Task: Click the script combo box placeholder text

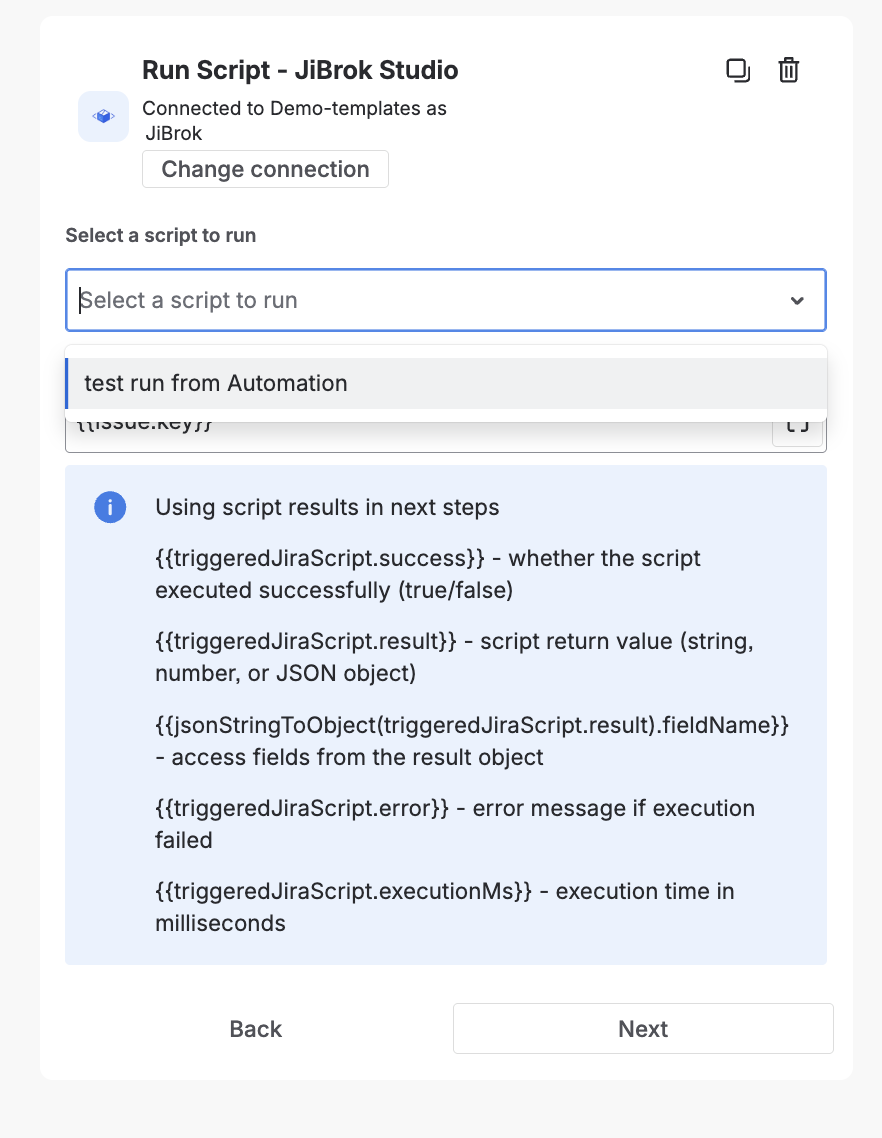Action: tap(190, 301)
